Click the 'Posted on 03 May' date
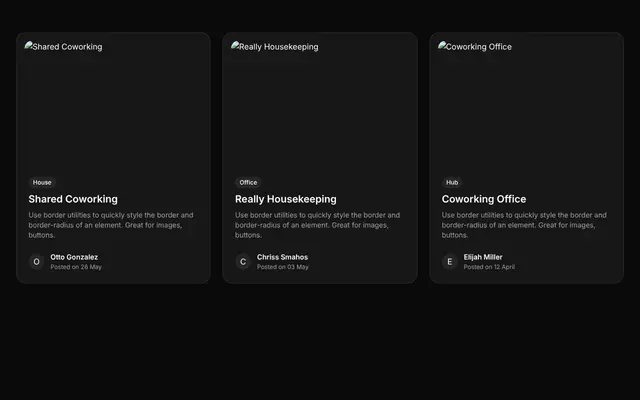The height and width of the screenshot is (400, 640). coord(282,267)
